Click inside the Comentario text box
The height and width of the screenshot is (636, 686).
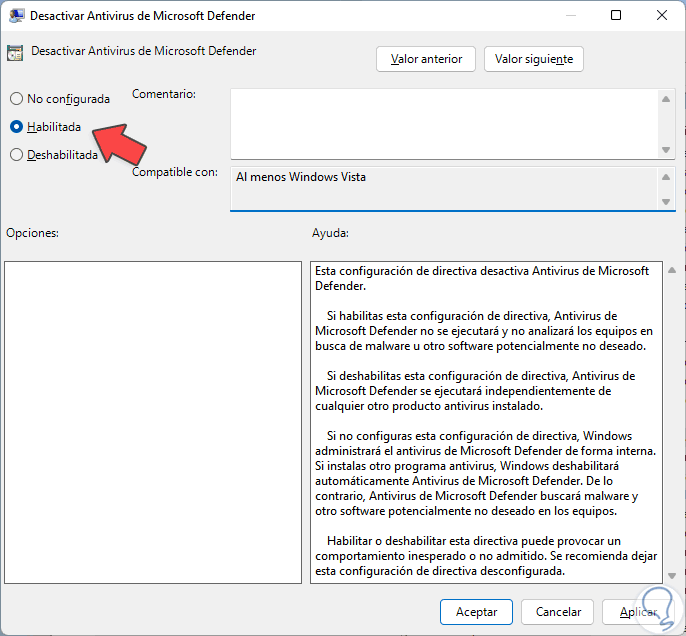(x=444, y=124)
